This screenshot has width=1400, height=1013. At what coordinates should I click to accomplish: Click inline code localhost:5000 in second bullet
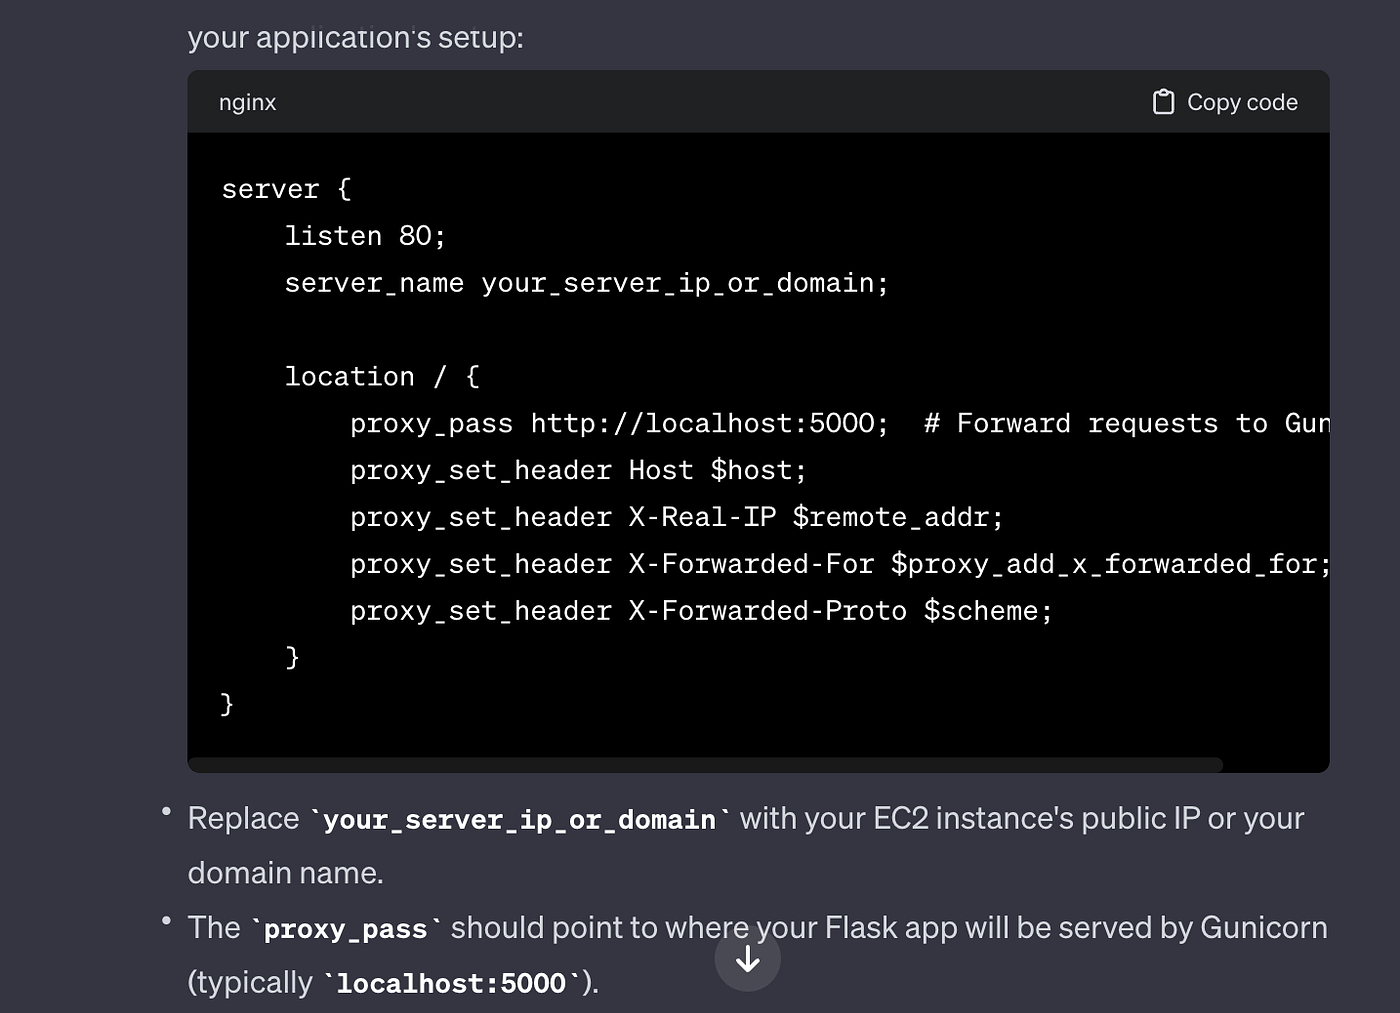tap(452, 984)
